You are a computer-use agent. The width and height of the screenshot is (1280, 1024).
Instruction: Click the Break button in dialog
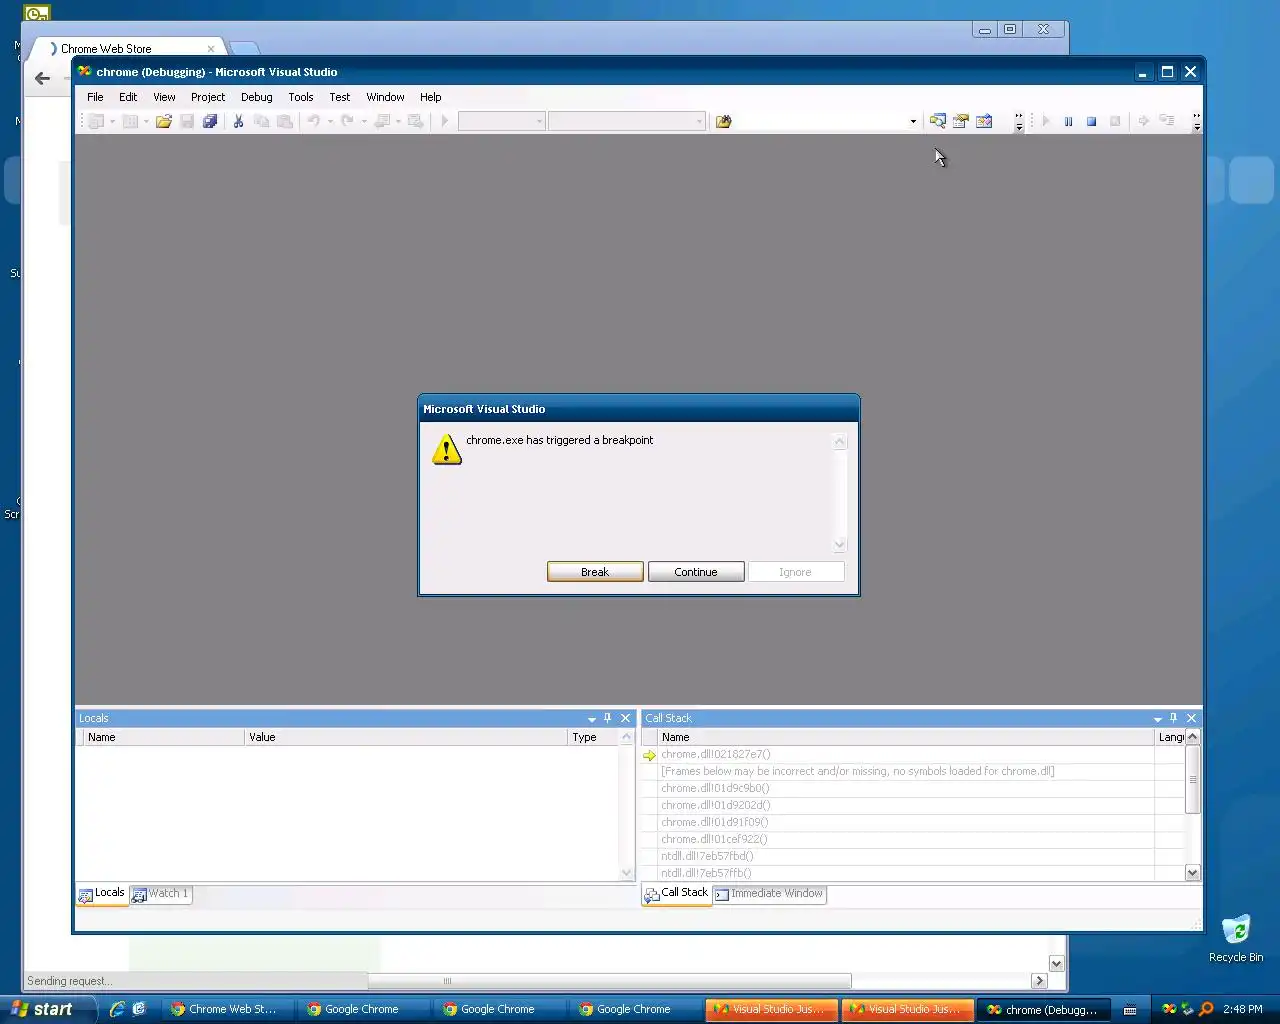click(595, 572)
